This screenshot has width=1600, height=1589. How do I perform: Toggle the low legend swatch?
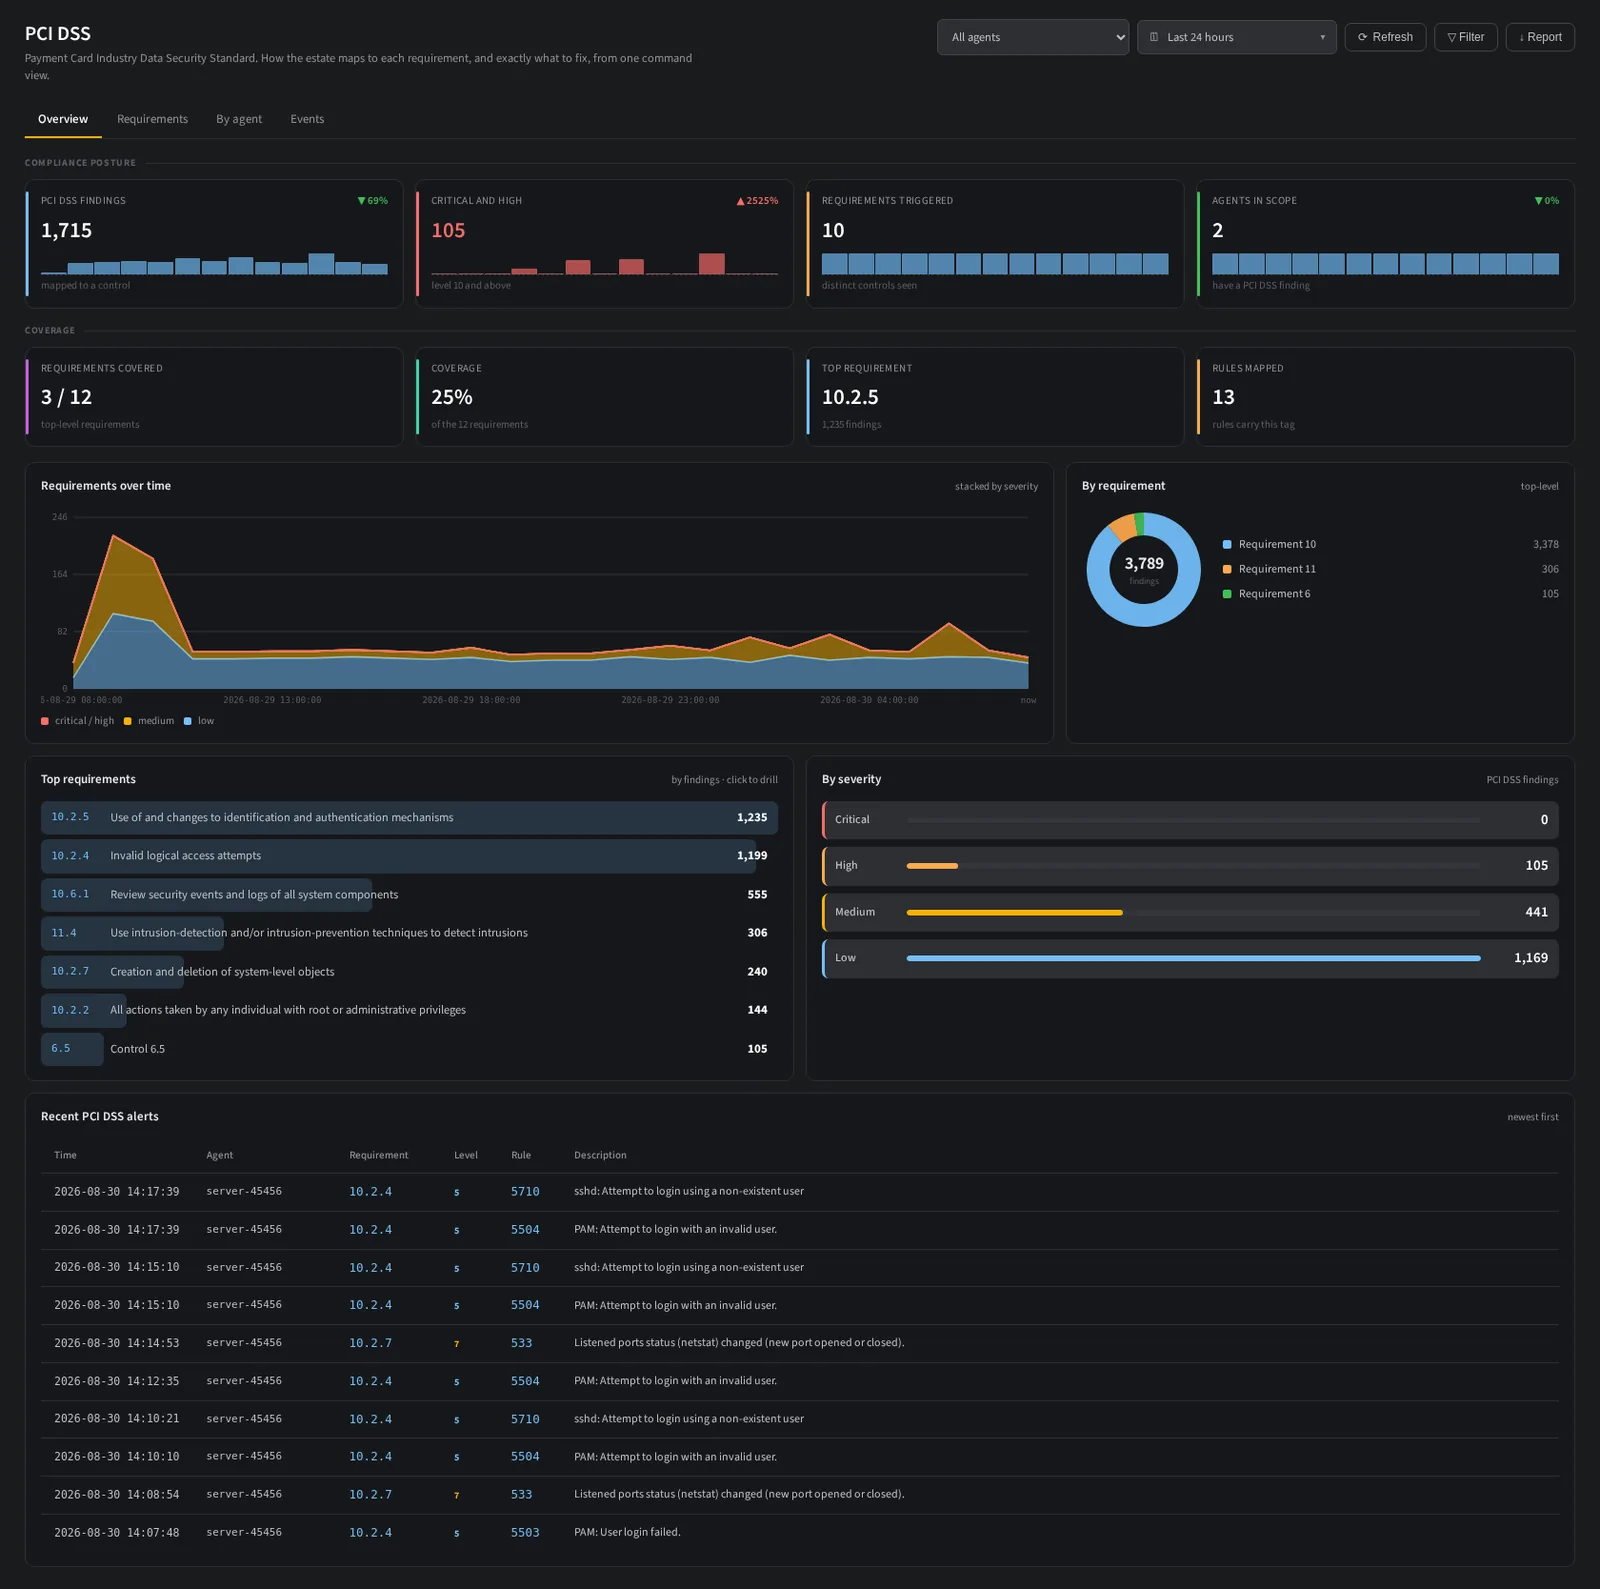(188, 721)
